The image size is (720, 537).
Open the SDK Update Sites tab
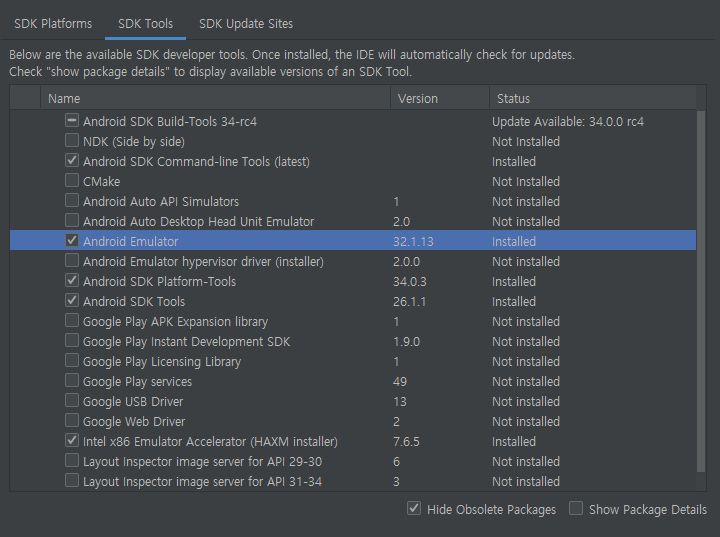pyautogui.click(x=246, y=23)
